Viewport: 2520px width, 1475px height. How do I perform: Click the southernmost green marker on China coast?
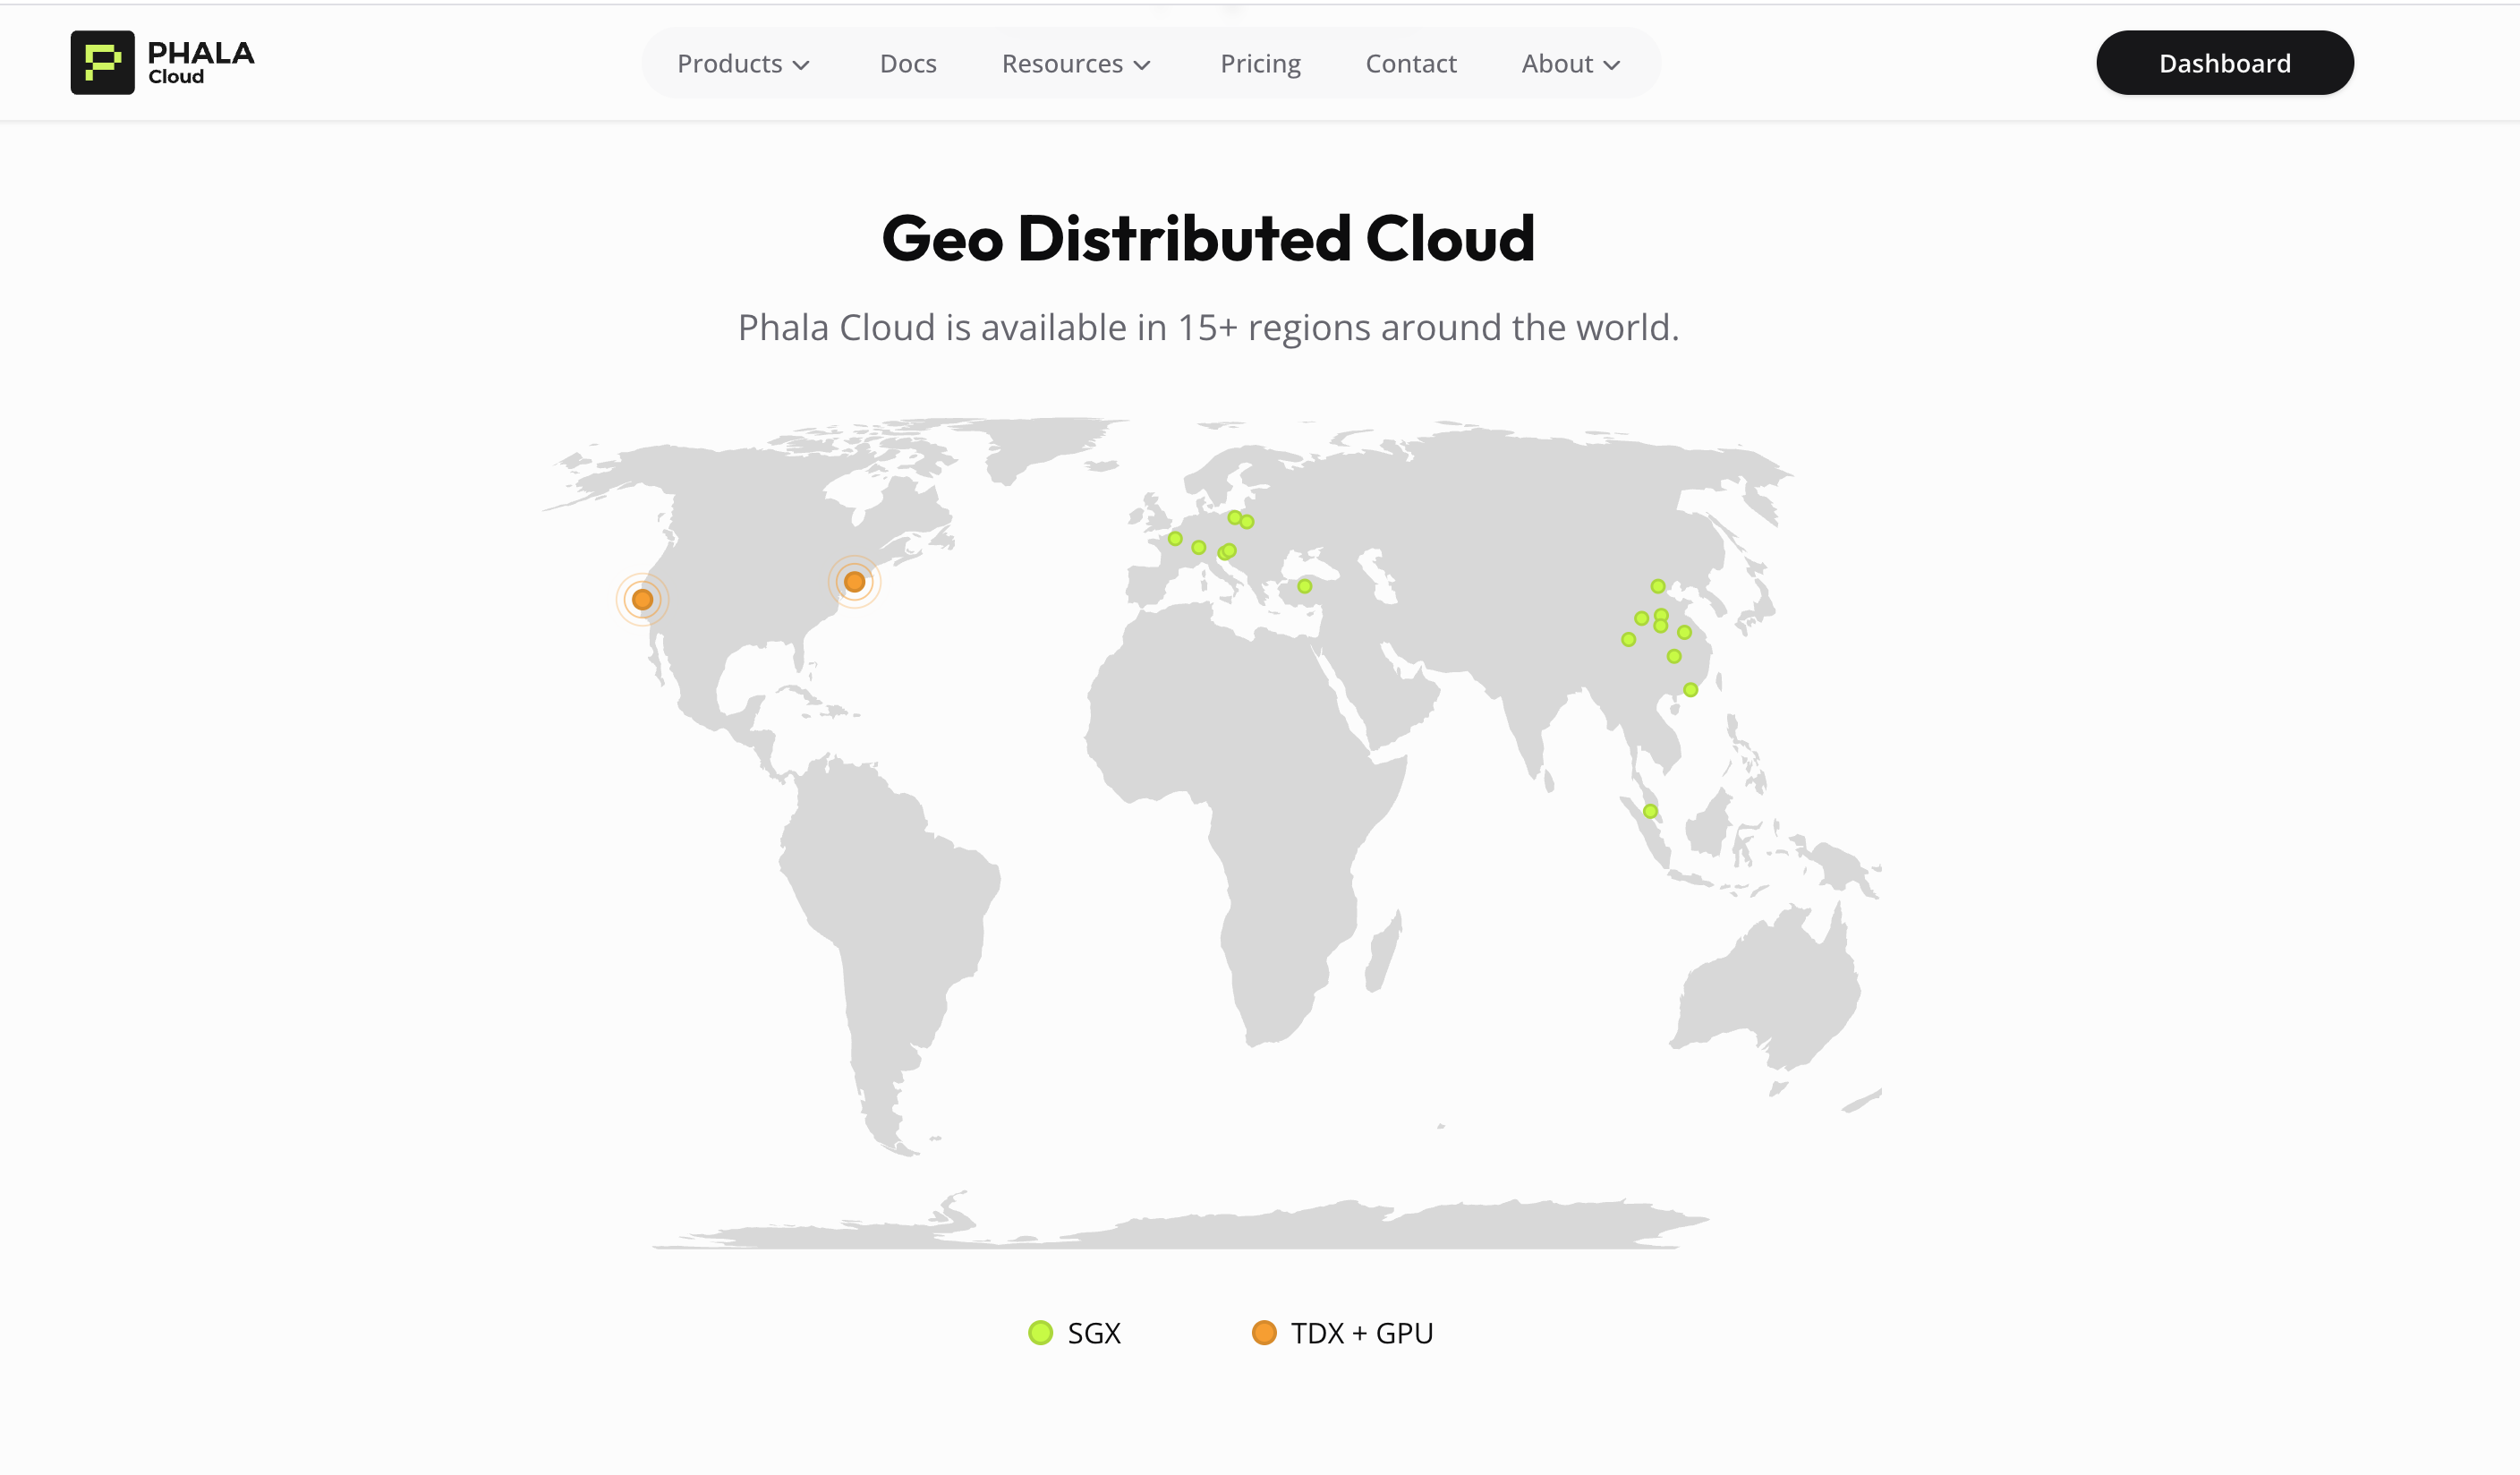(1690, 690)
